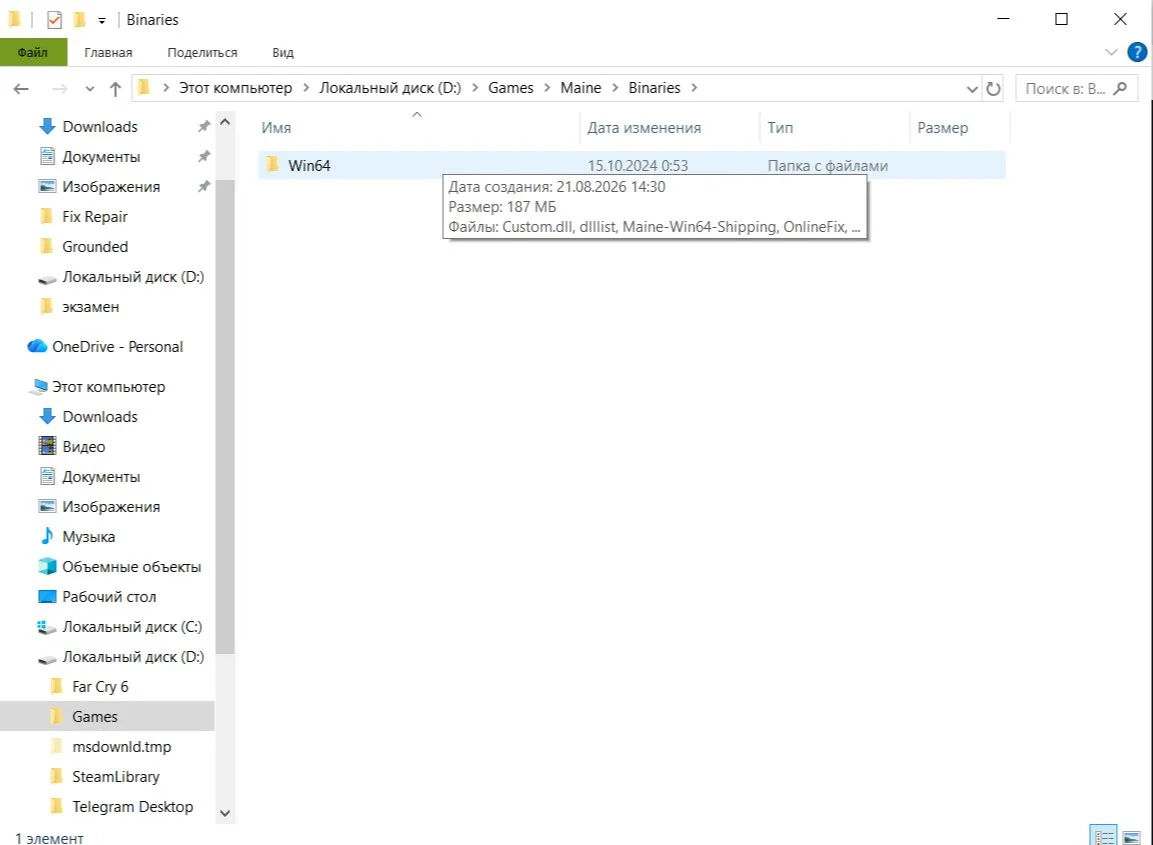
Task: Open Grounded folder in sidebar
Action: (x=95, y=247)
